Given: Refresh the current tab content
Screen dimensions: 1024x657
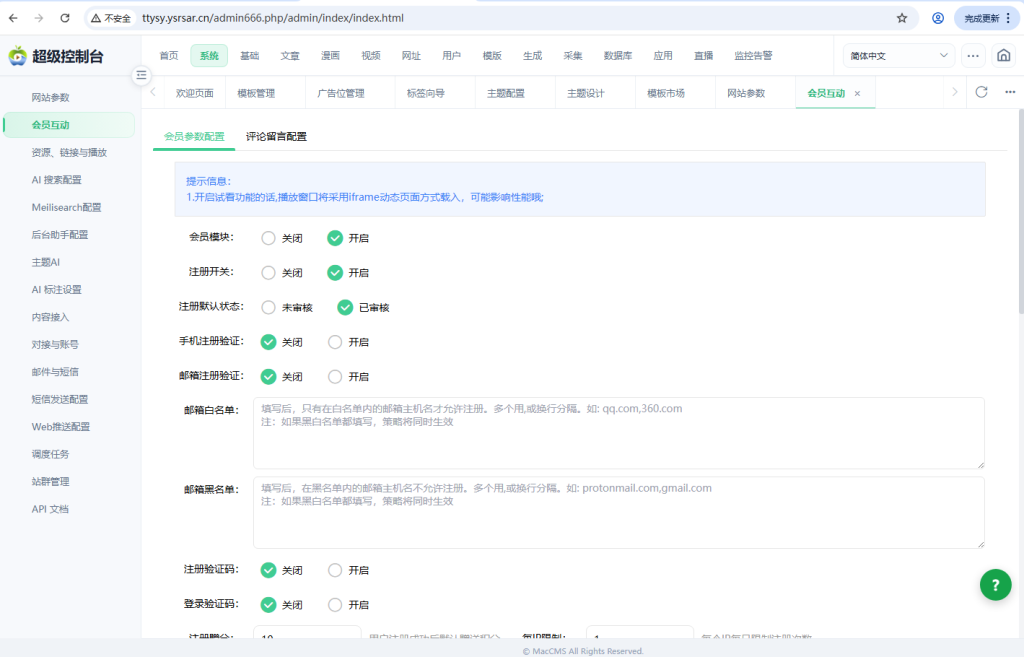Looking at the screenshot, I should coord(982,92).
